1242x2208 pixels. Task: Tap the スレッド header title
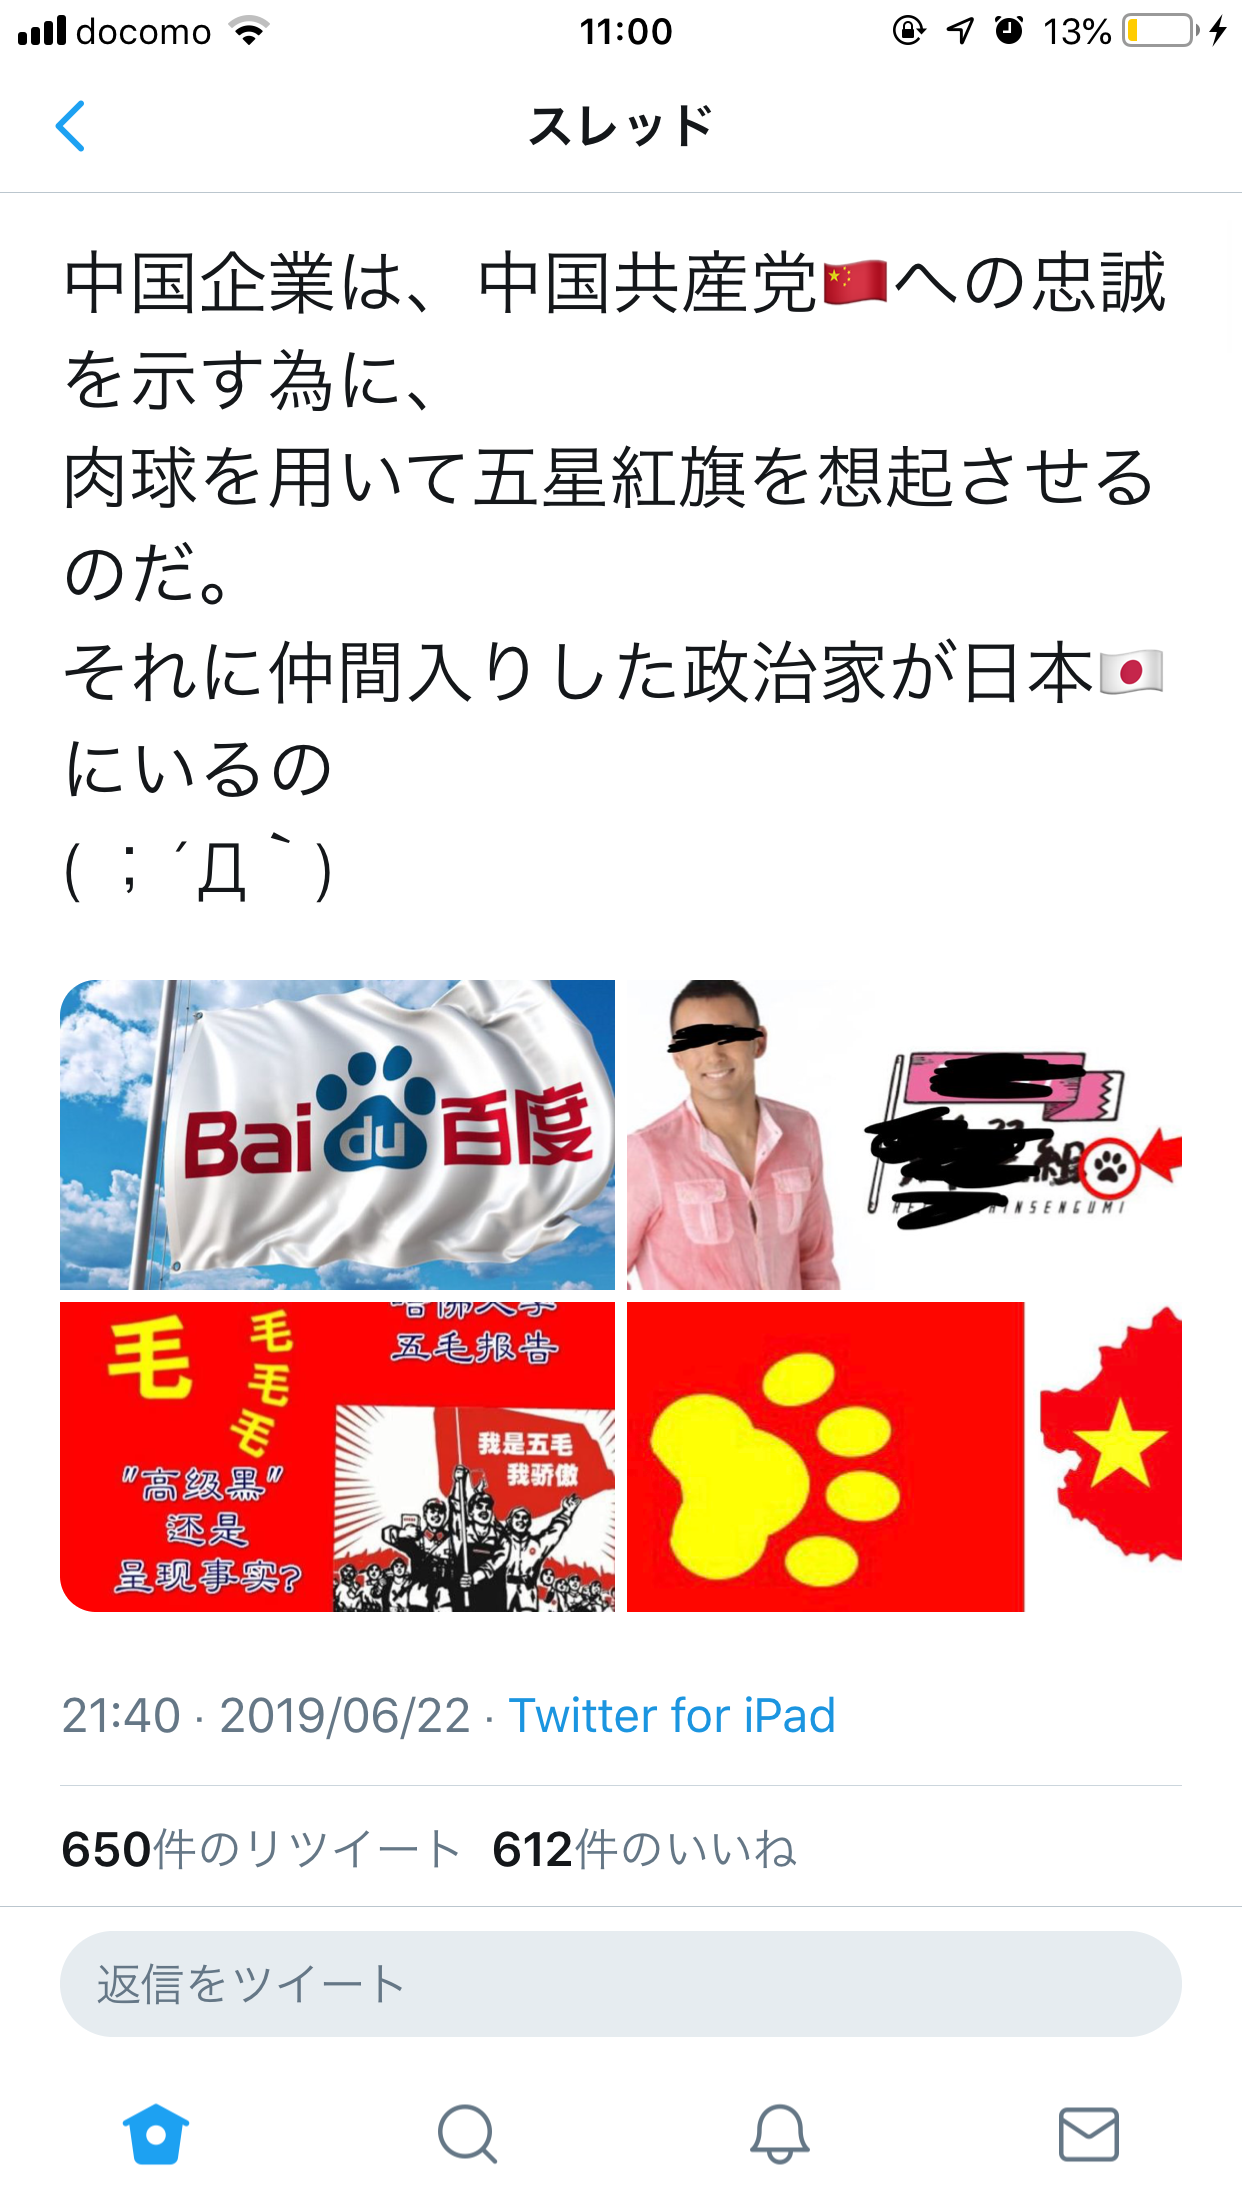pos(621,127)
